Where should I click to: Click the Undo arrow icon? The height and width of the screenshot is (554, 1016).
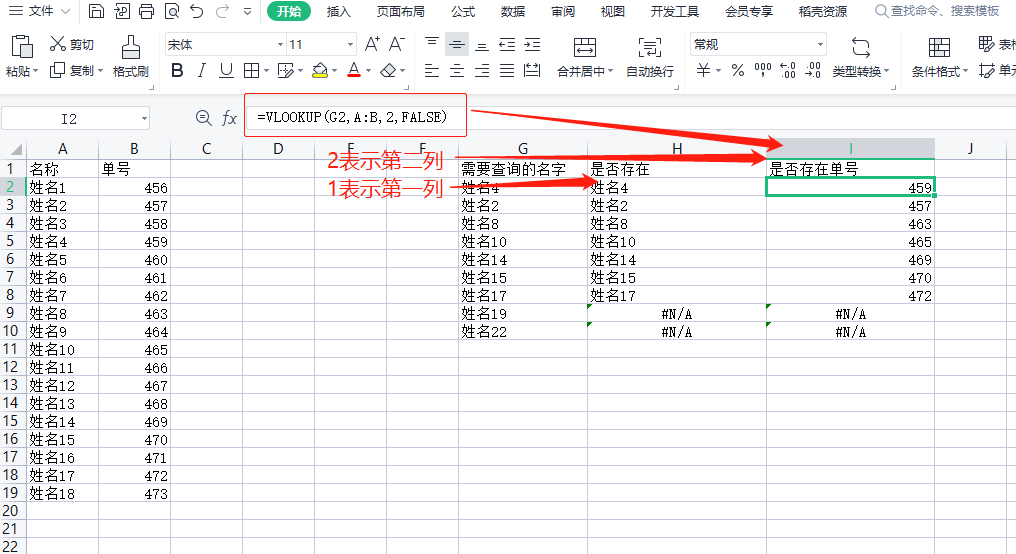pyautogui.click(x=197, y=12)
